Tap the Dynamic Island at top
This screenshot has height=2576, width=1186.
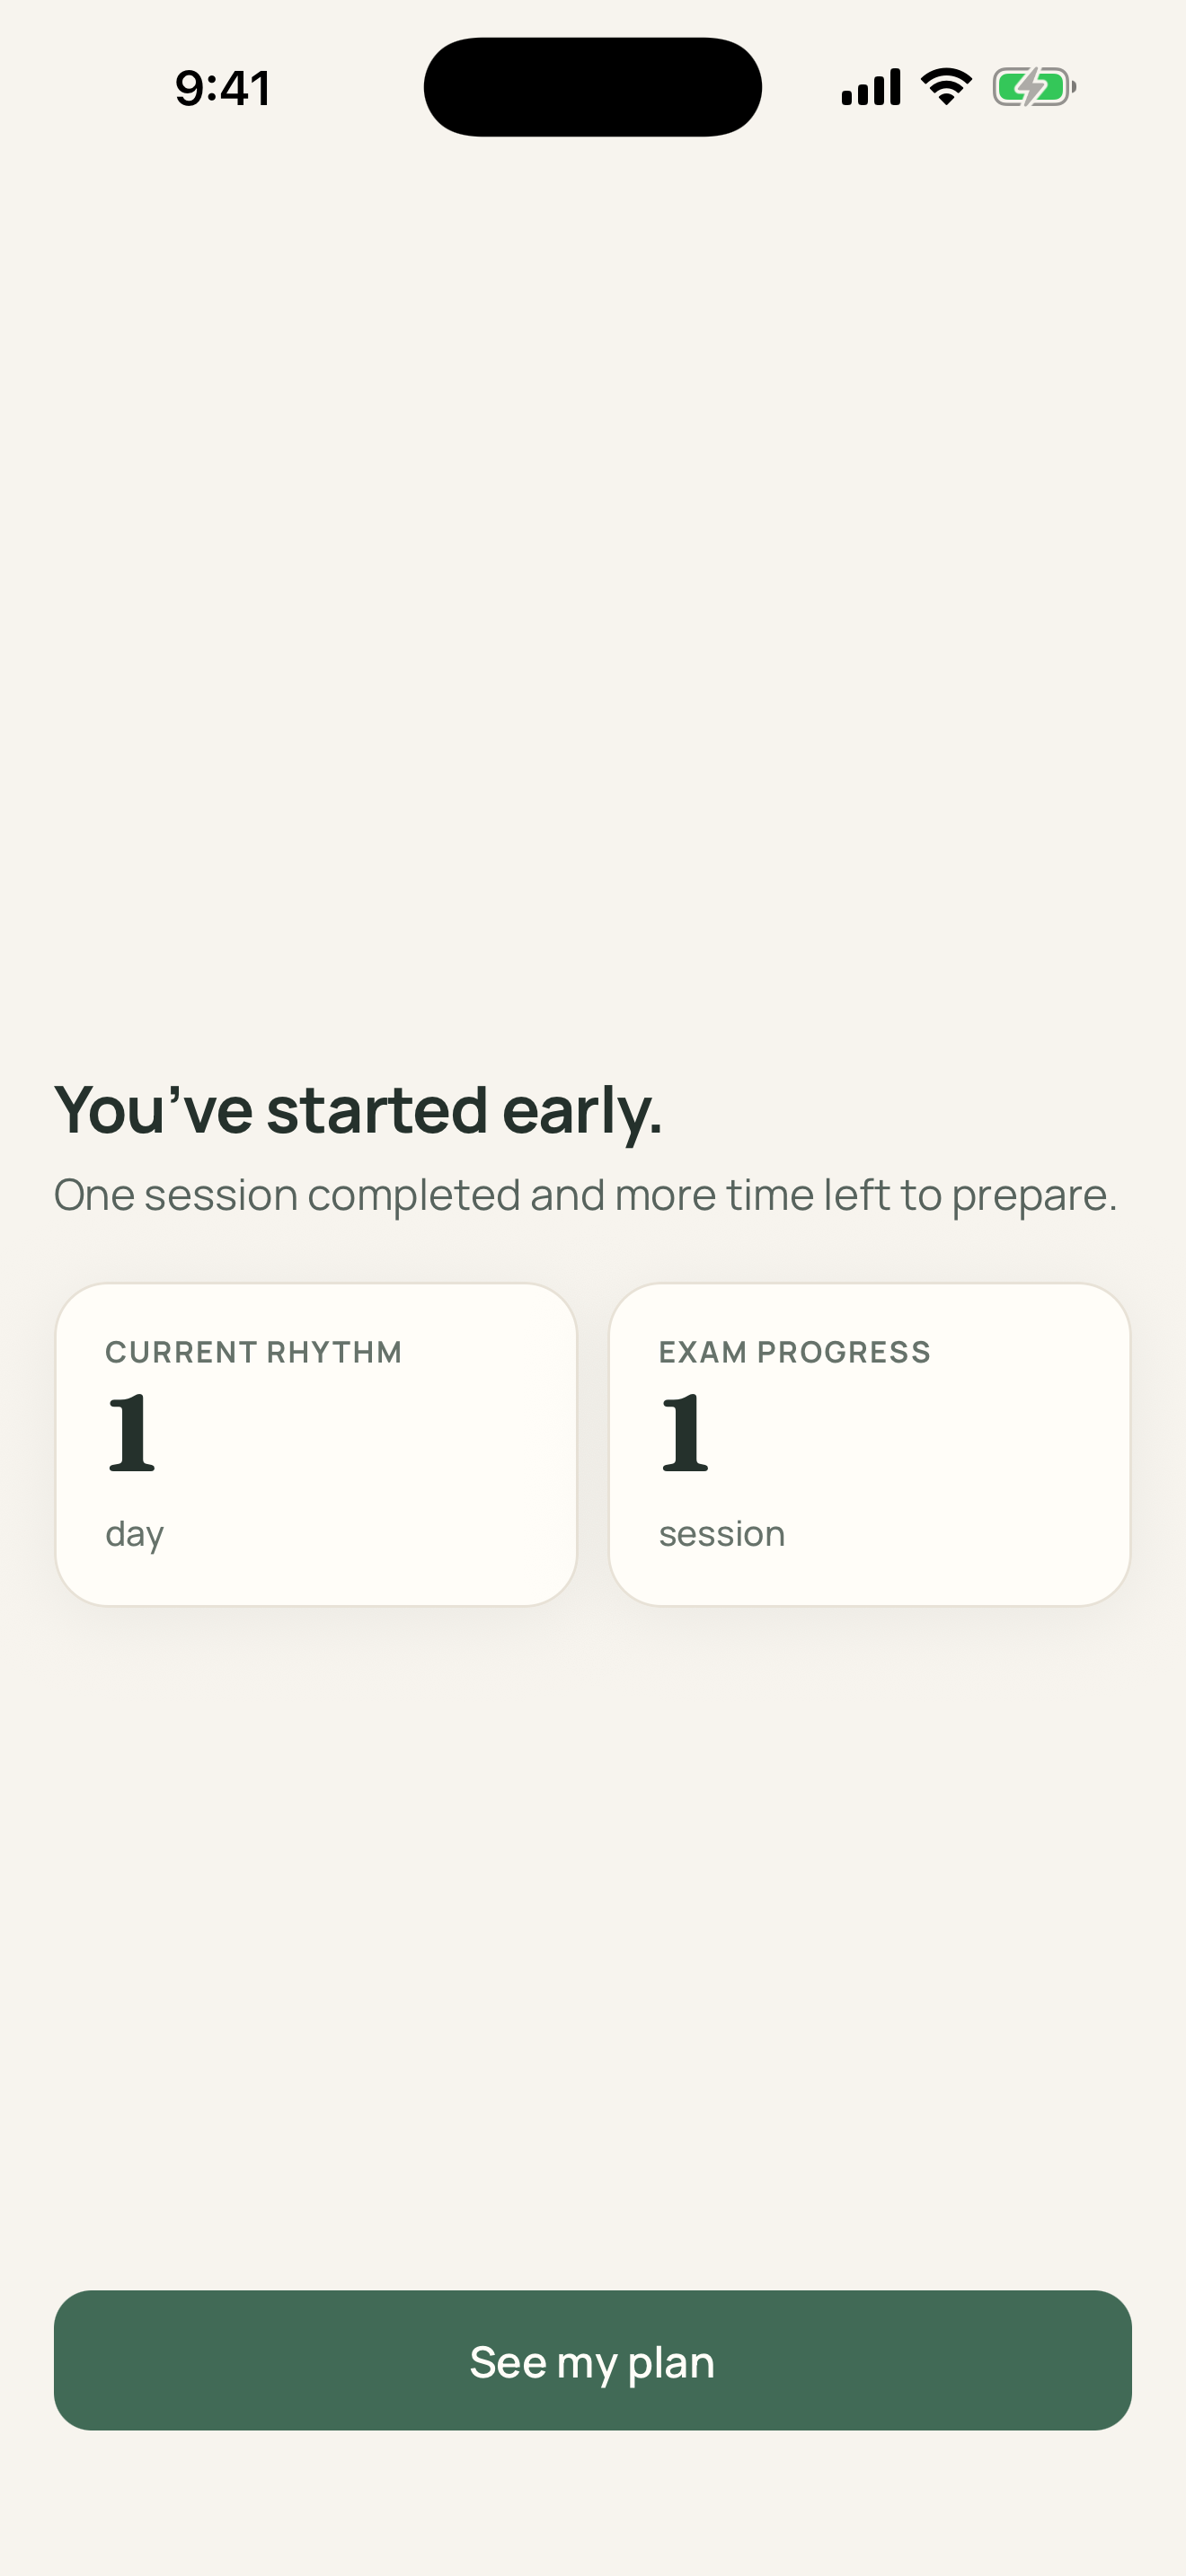[593, 87]
